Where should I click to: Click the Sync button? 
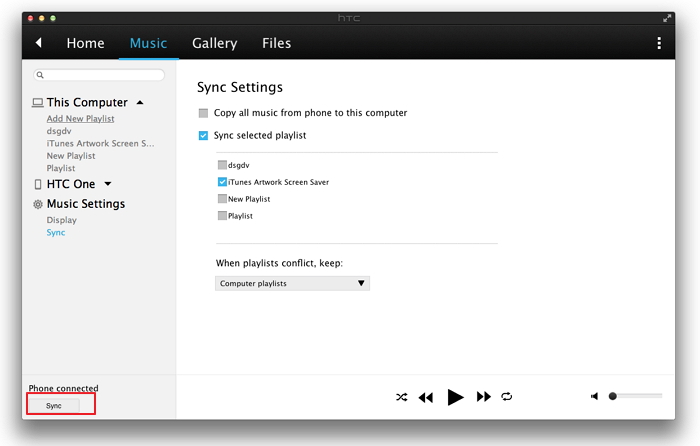[x=54, y=406]
